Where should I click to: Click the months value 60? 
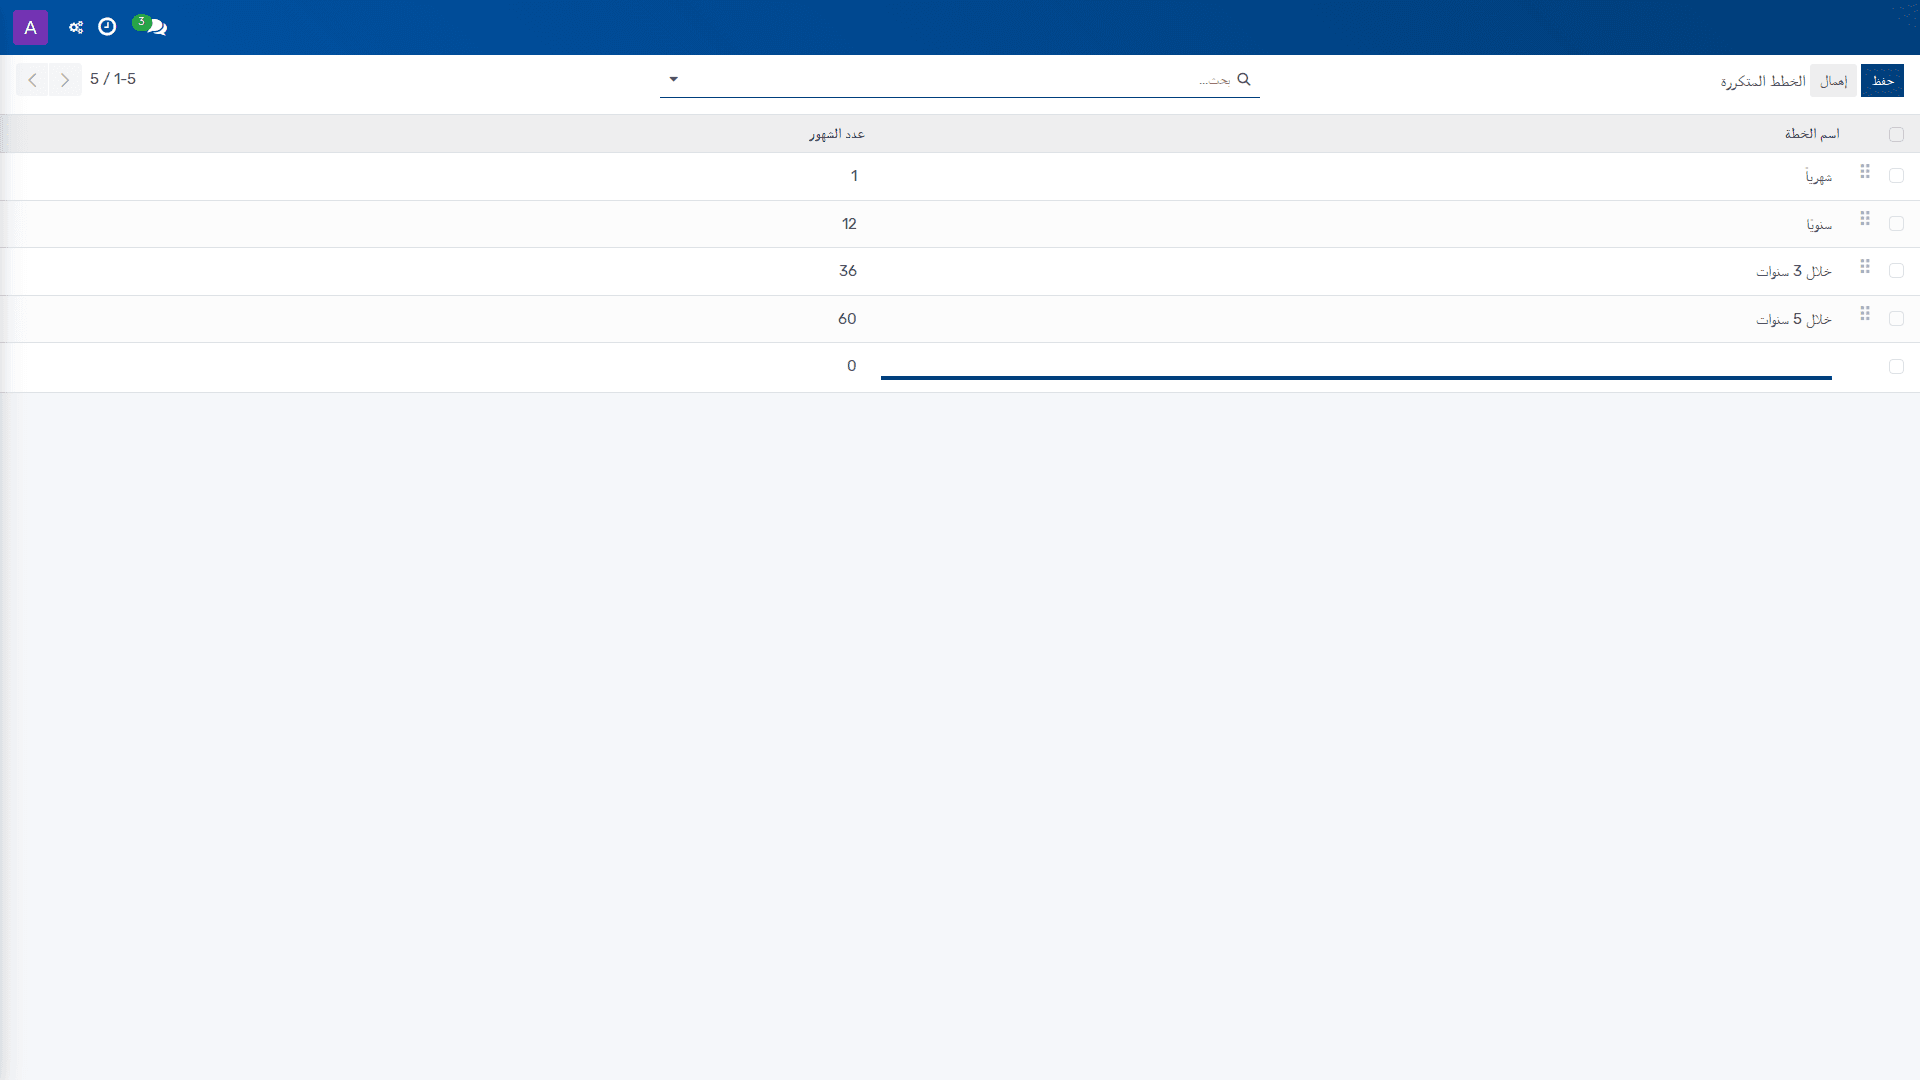tap(847, 319)
